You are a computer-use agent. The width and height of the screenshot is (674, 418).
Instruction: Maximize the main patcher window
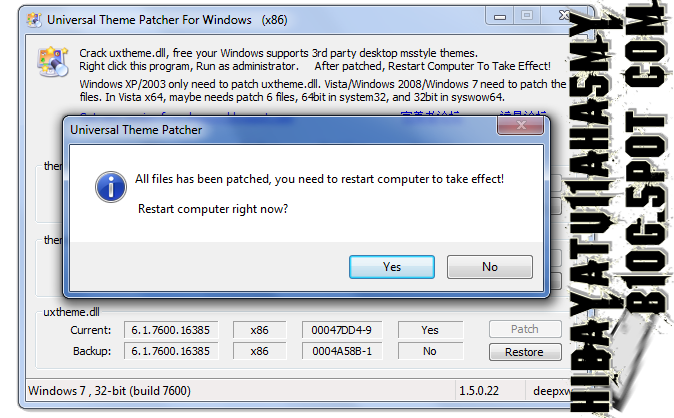pos(527,16)
